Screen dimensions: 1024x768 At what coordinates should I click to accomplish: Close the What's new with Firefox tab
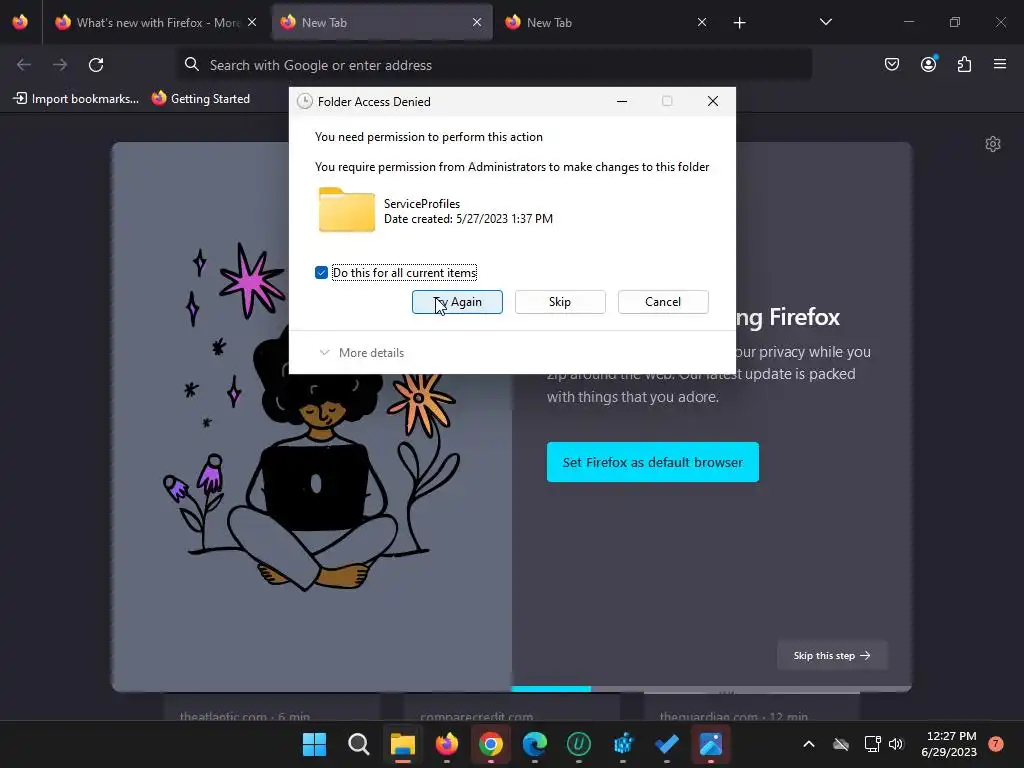click(252, 22)
